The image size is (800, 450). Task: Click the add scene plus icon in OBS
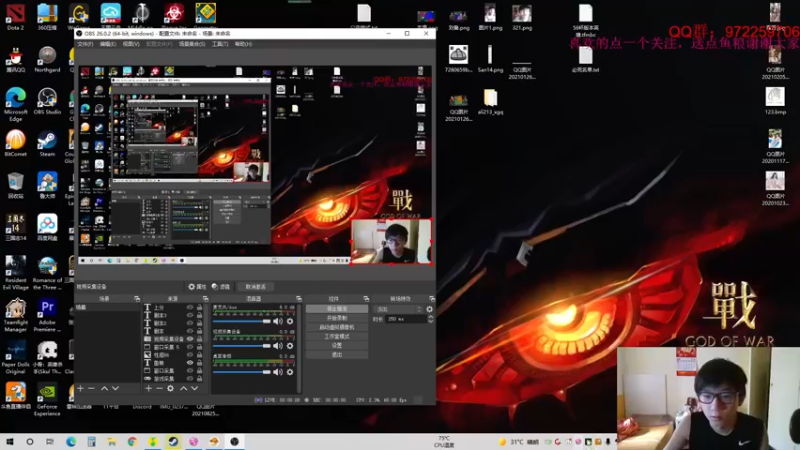tap(81, 388)
